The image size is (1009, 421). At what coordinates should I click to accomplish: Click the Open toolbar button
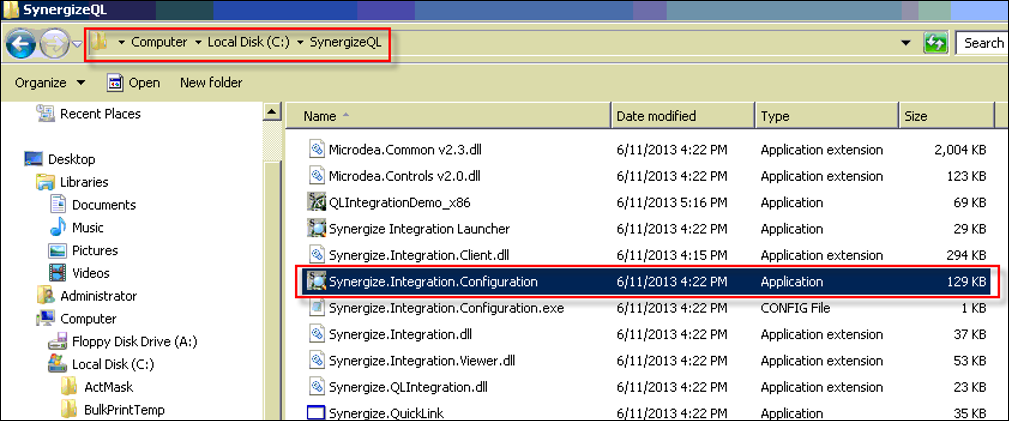134,82
